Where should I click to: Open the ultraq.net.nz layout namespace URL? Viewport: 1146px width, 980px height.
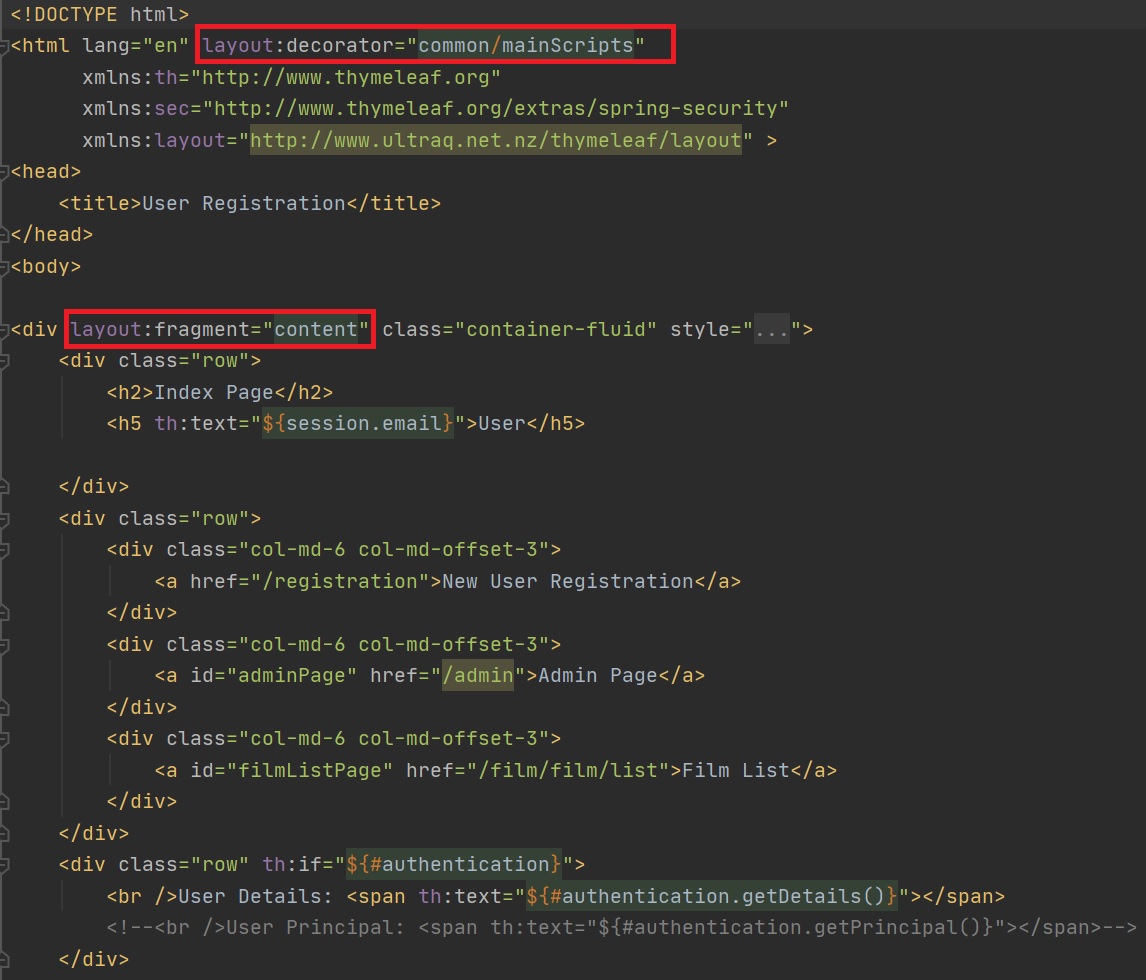496,140
